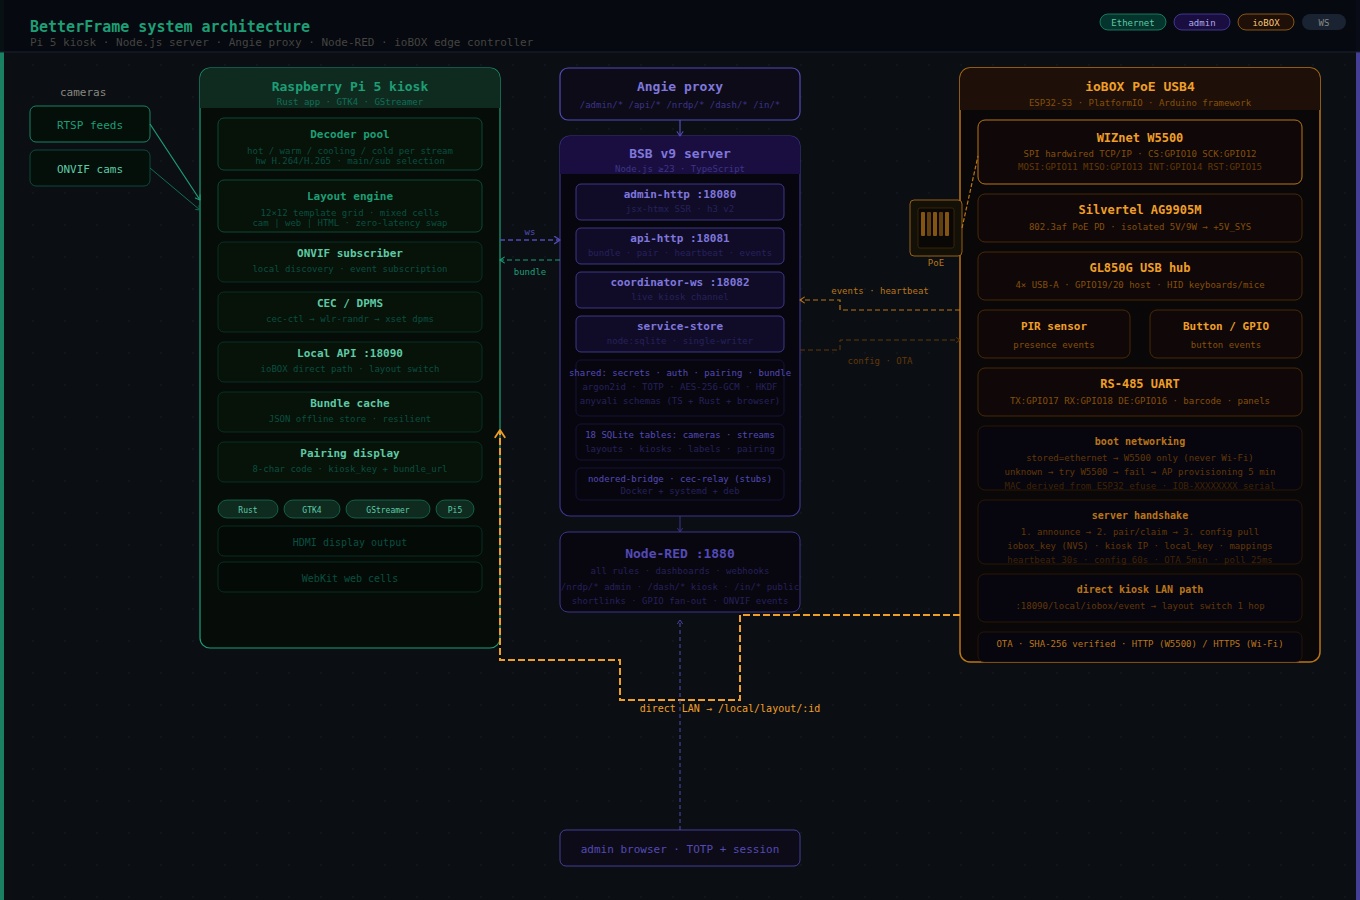Click the Pi5 tech chip

click(x=455, y=509)
